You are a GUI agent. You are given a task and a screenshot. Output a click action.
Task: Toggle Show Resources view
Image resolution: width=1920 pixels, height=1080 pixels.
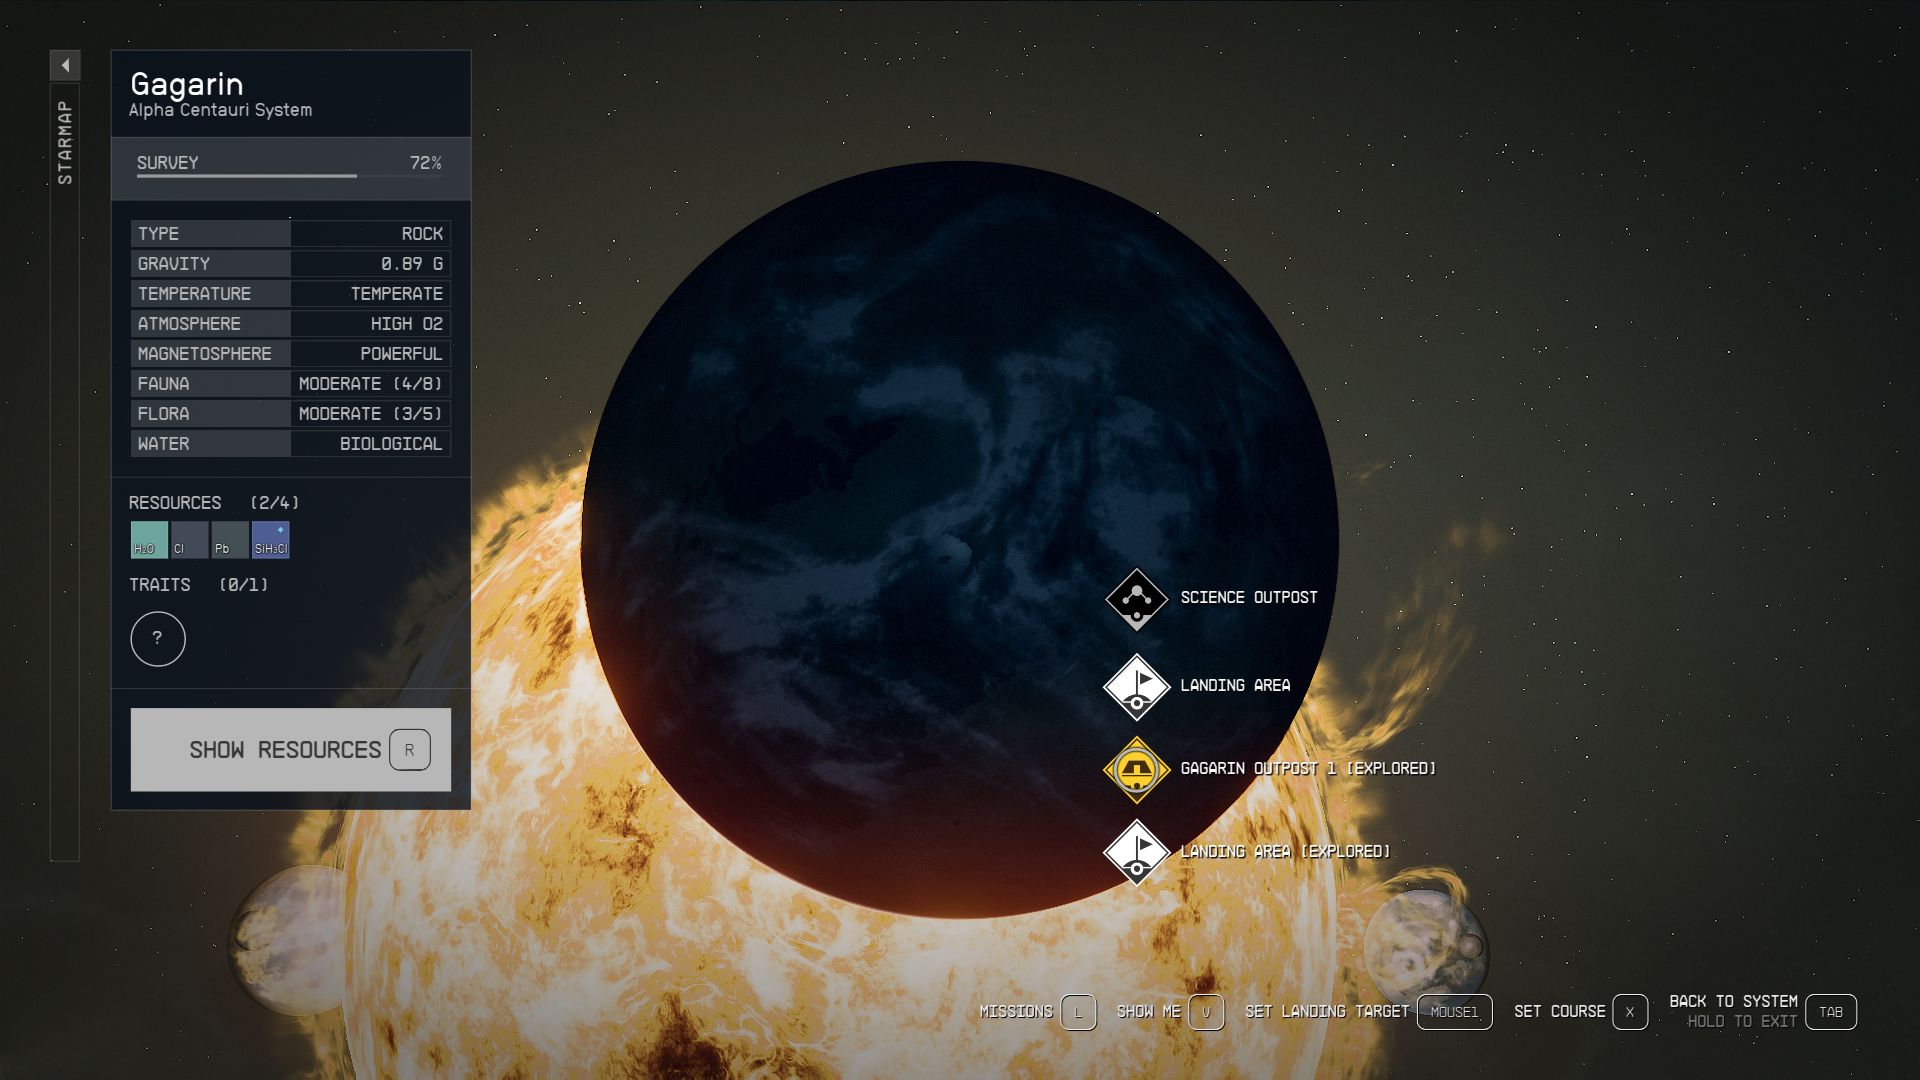click(290, 749)
